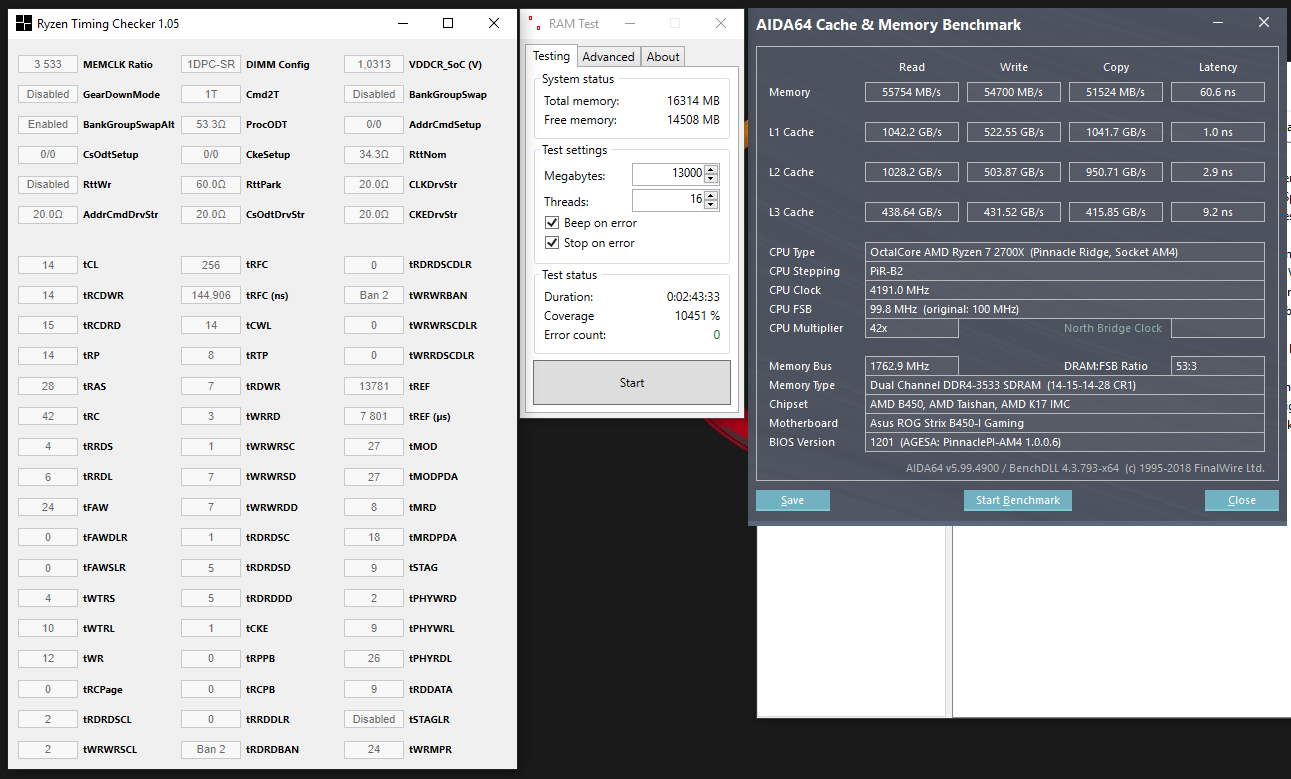Image resolution: width=1291 pixels, height=779 pixels.
Task: Click the RttNom value 34.3Ω
Action: tap(374, 154)
